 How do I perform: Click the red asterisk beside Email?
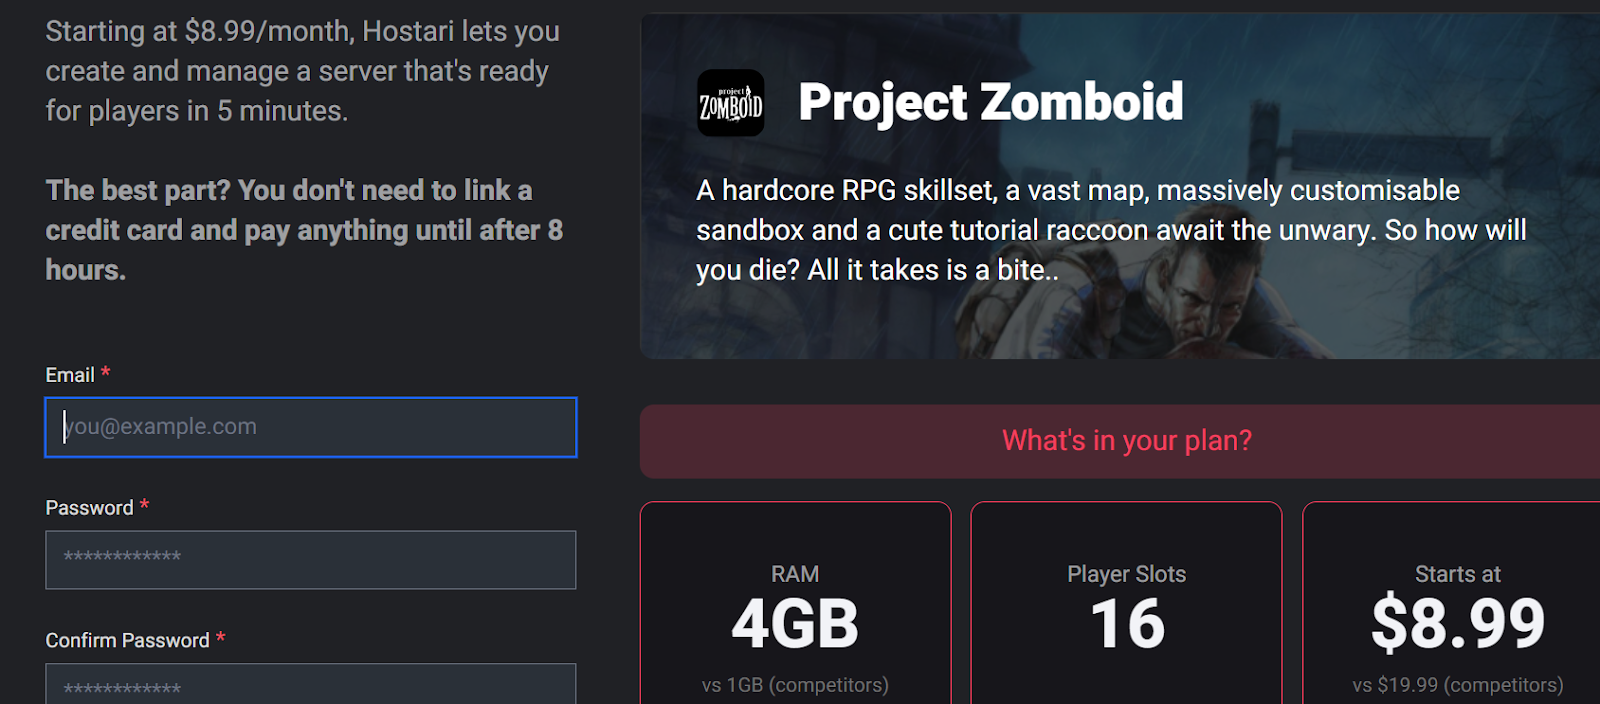pos(105,372)
